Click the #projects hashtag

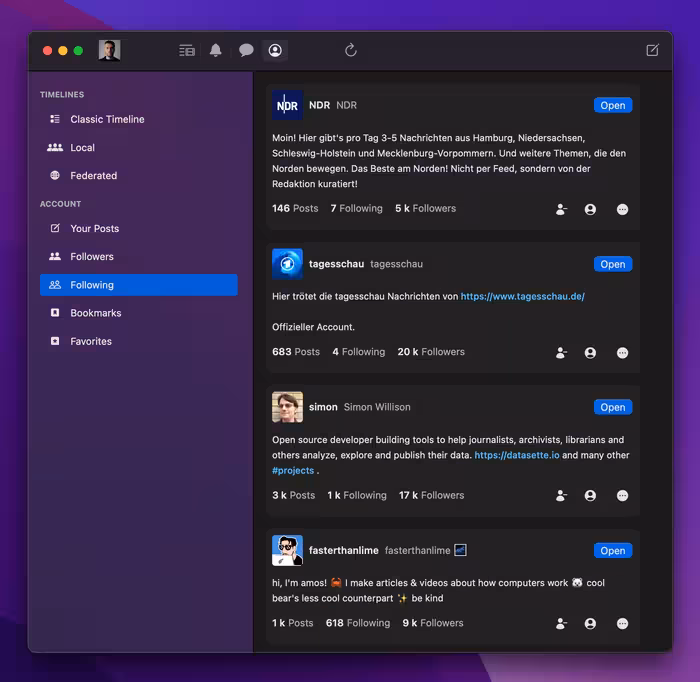tap(293, 470)
